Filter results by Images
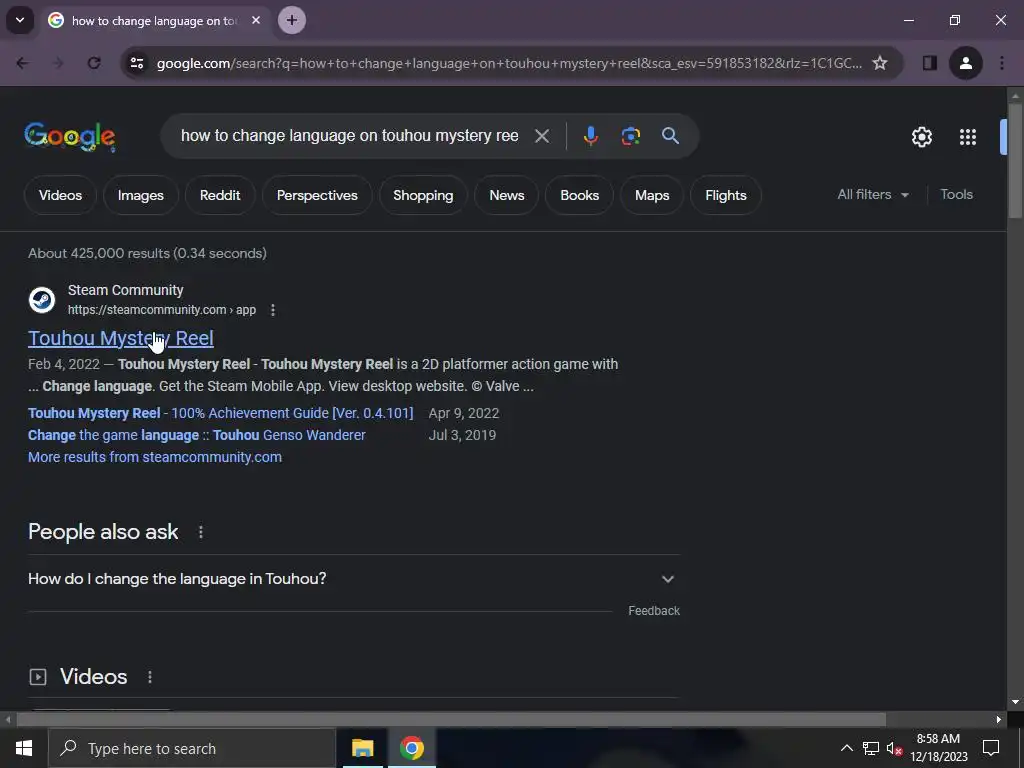 140,195
